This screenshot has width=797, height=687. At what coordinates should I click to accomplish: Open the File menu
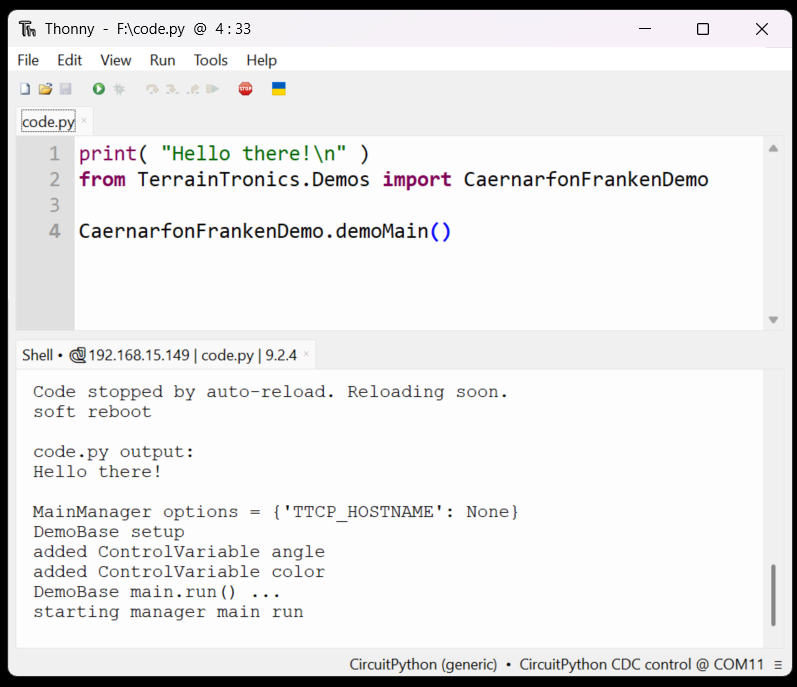coord(28,60)
